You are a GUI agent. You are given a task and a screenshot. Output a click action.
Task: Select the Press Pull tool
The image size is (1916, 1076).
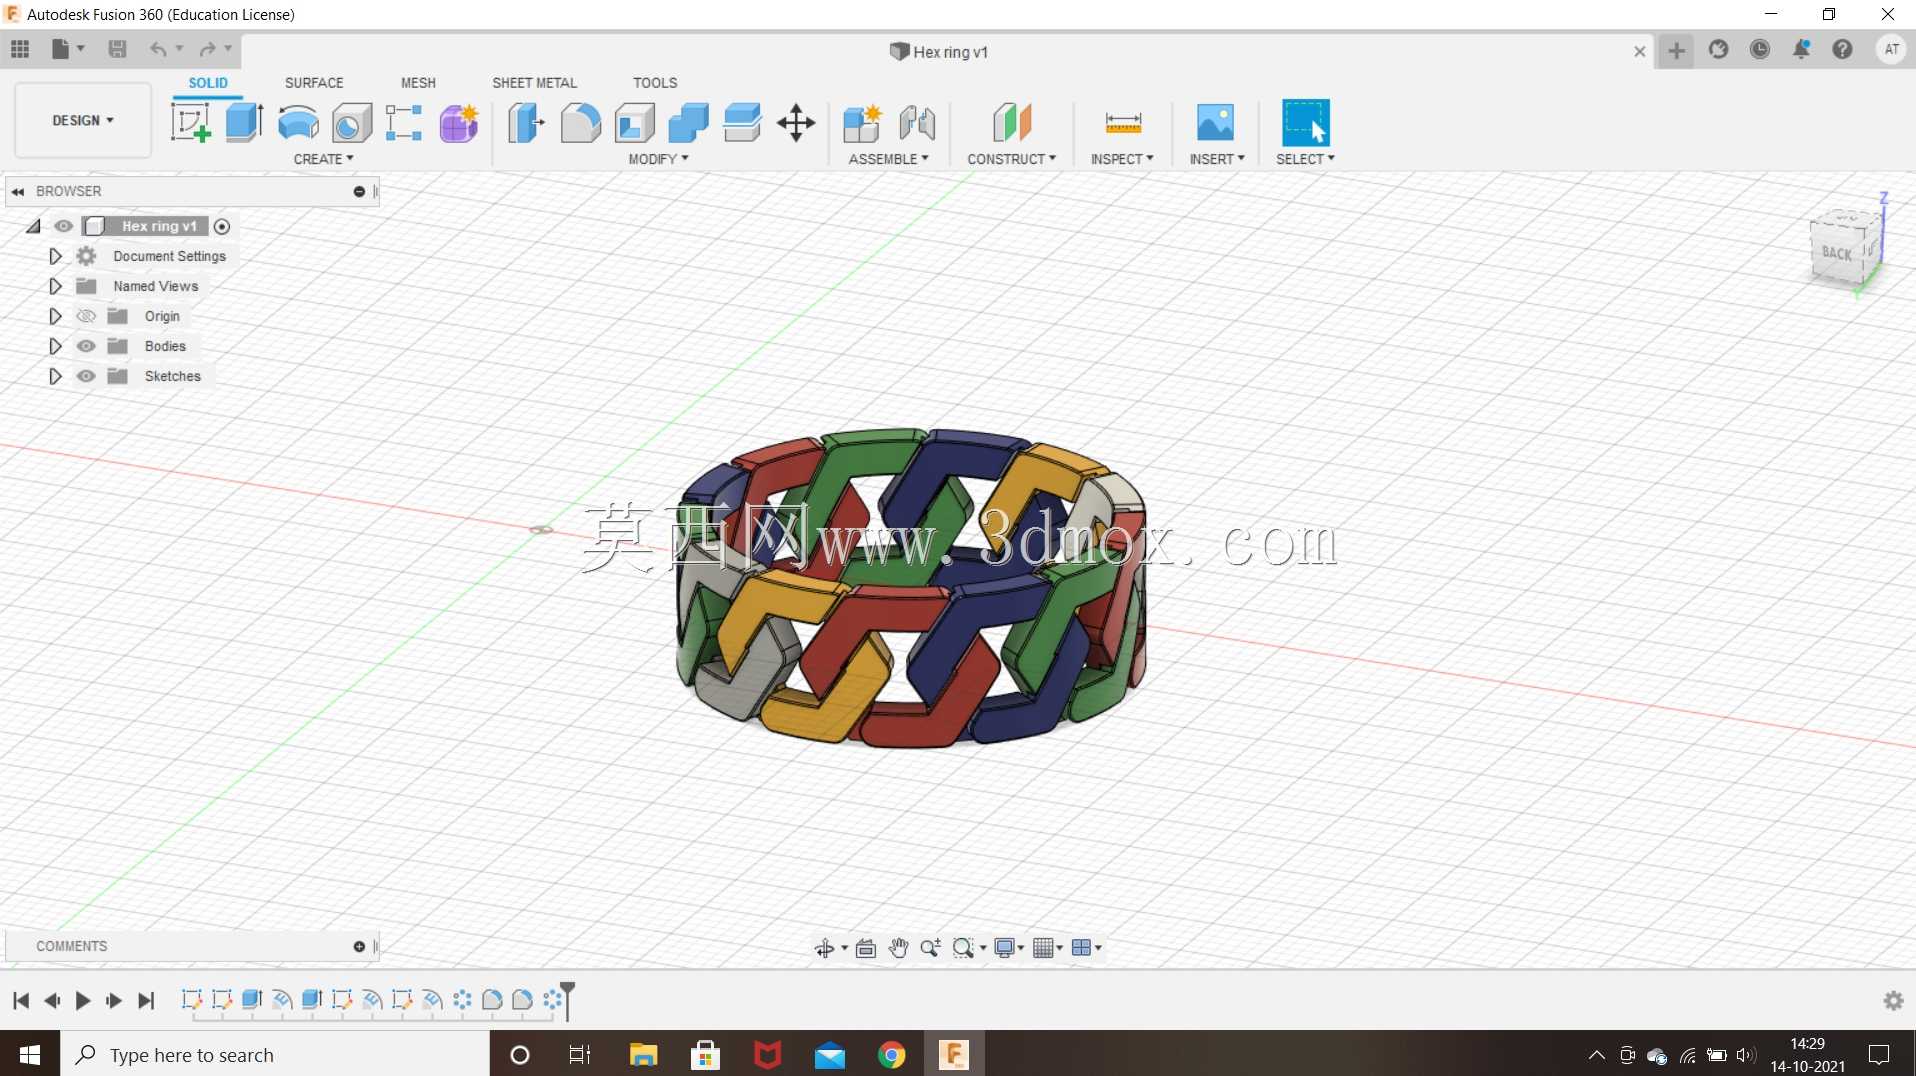[526, 123]
